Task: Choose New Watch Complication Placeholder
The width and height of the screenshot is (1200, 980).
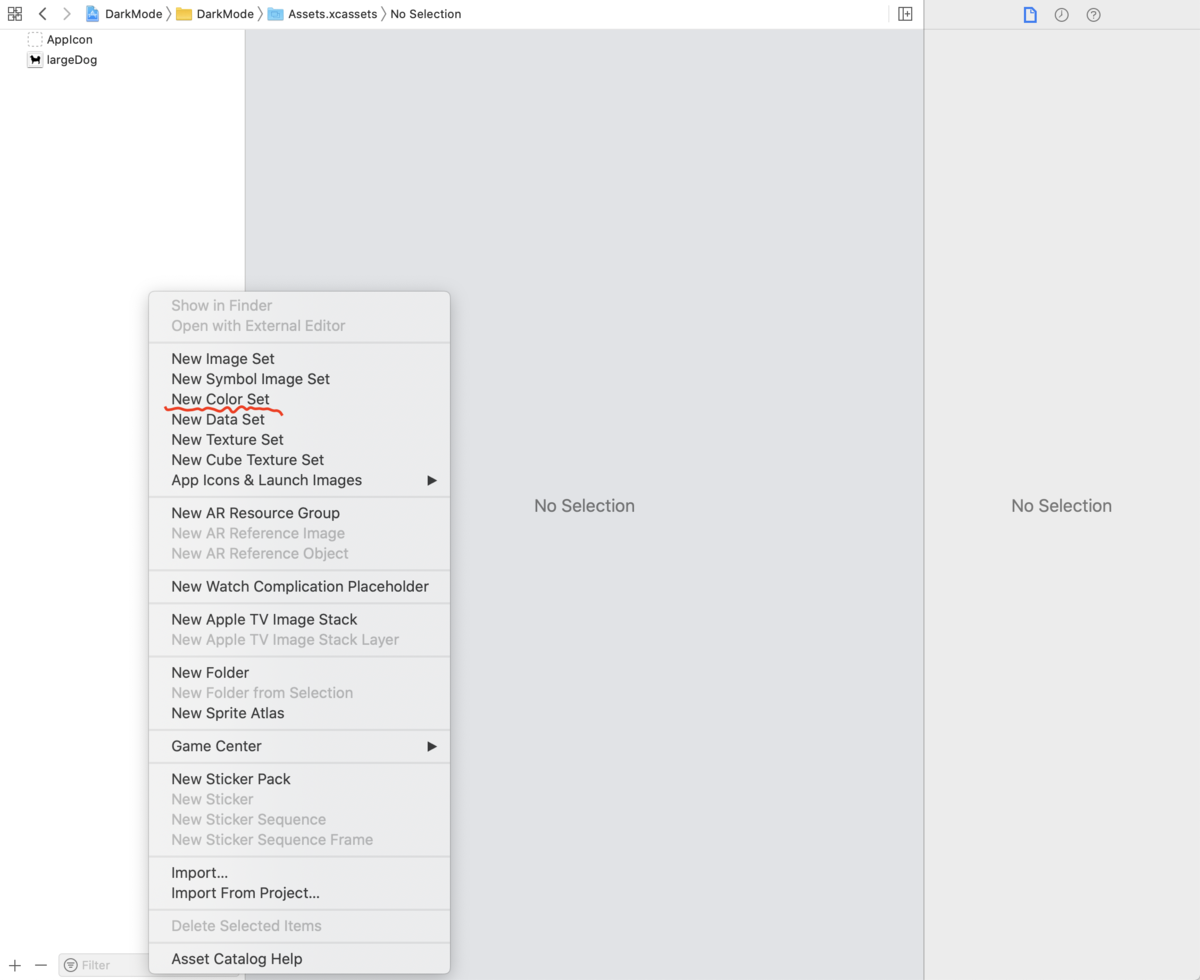Action: (299, 587)
